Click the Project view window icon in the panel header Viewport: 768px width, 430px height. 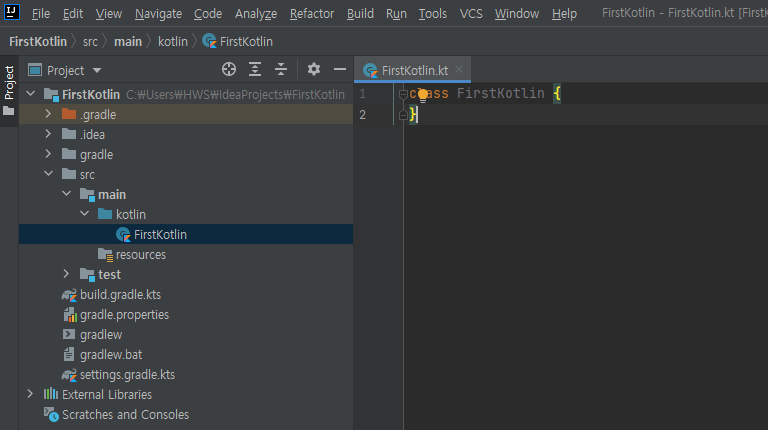click(x=35, y=70)
